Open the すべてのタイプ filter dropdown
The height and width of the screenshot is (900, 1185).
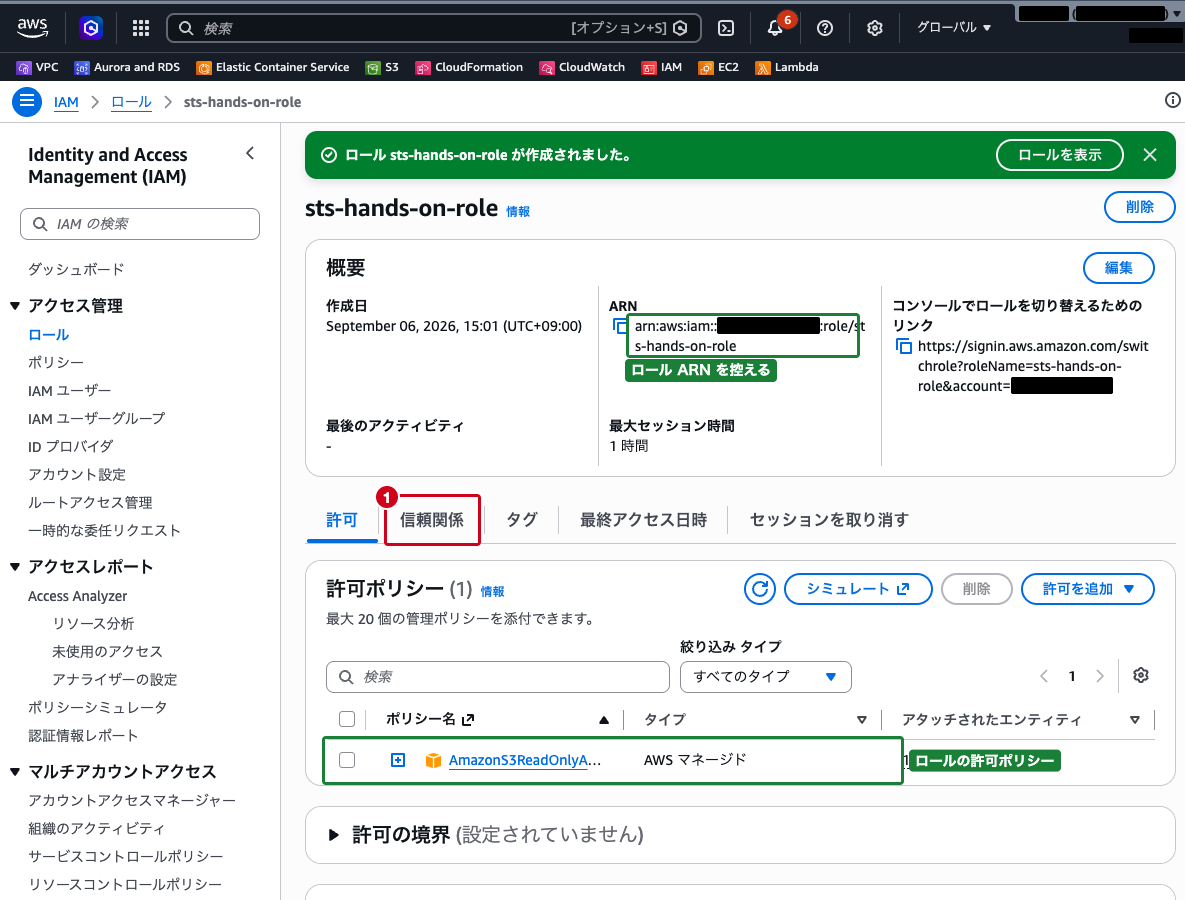click(x=766, y=676)
